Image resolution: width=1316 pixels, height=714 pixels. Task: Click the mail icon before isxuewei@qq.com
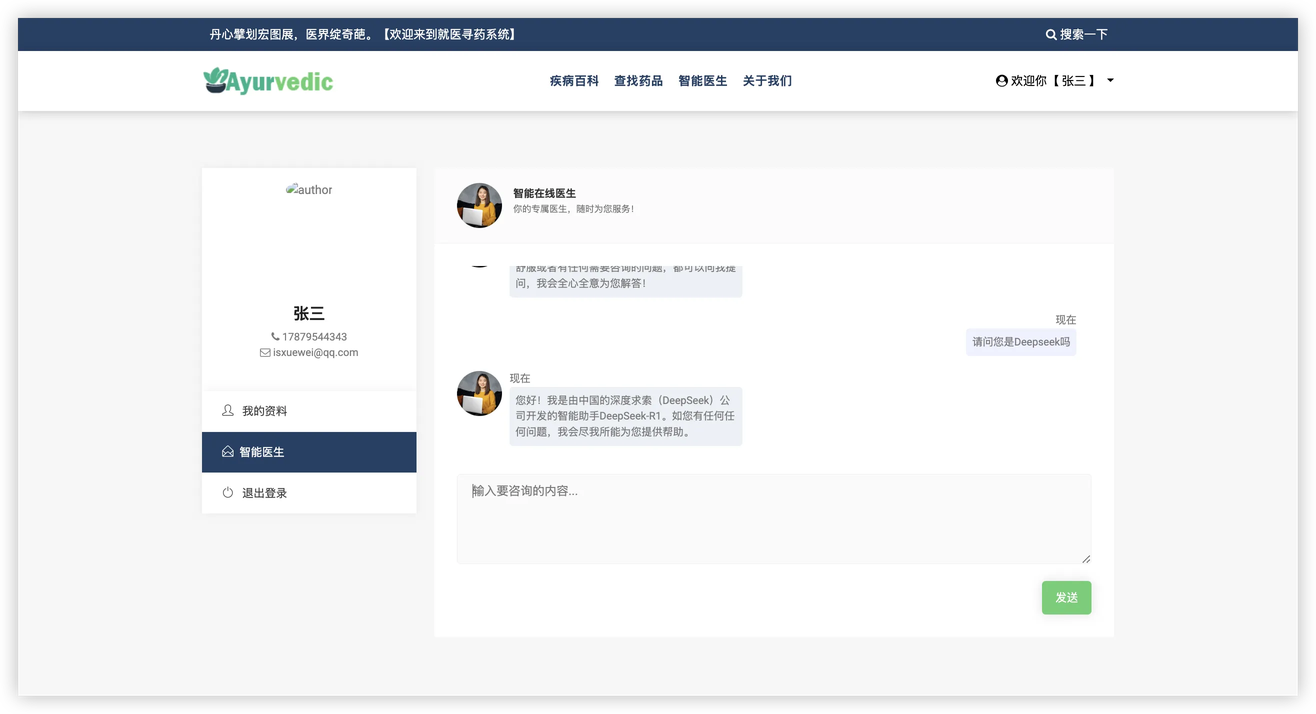[265, 352]
